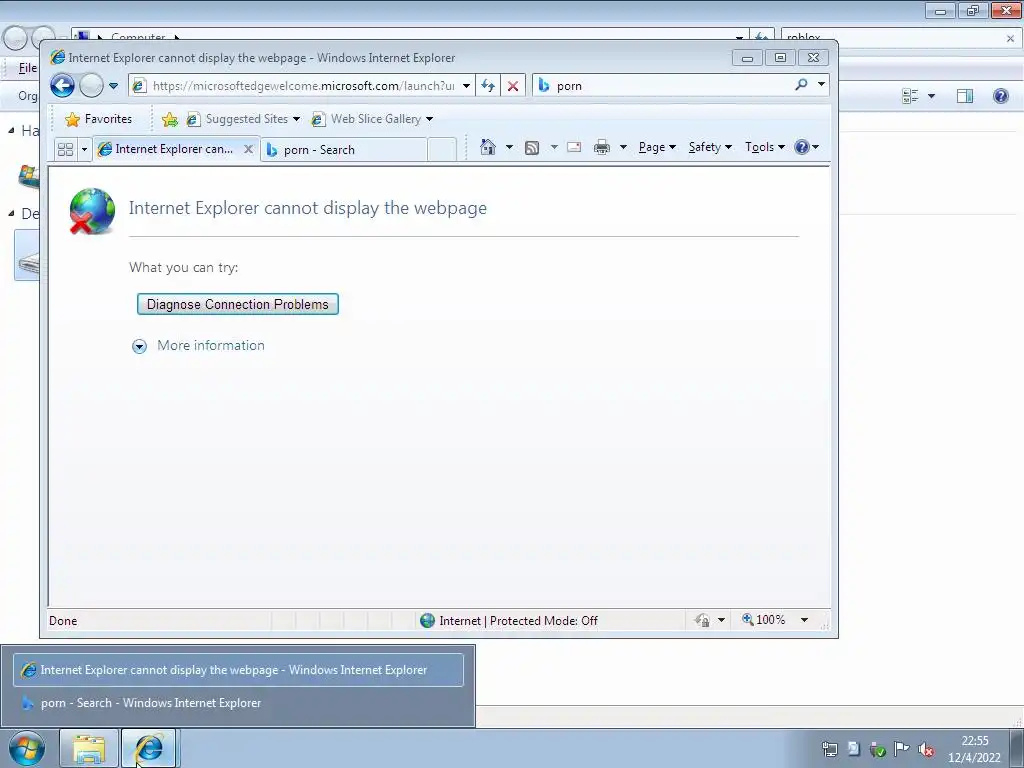
Task: Open the Page menu
Action: pos(657,147)
